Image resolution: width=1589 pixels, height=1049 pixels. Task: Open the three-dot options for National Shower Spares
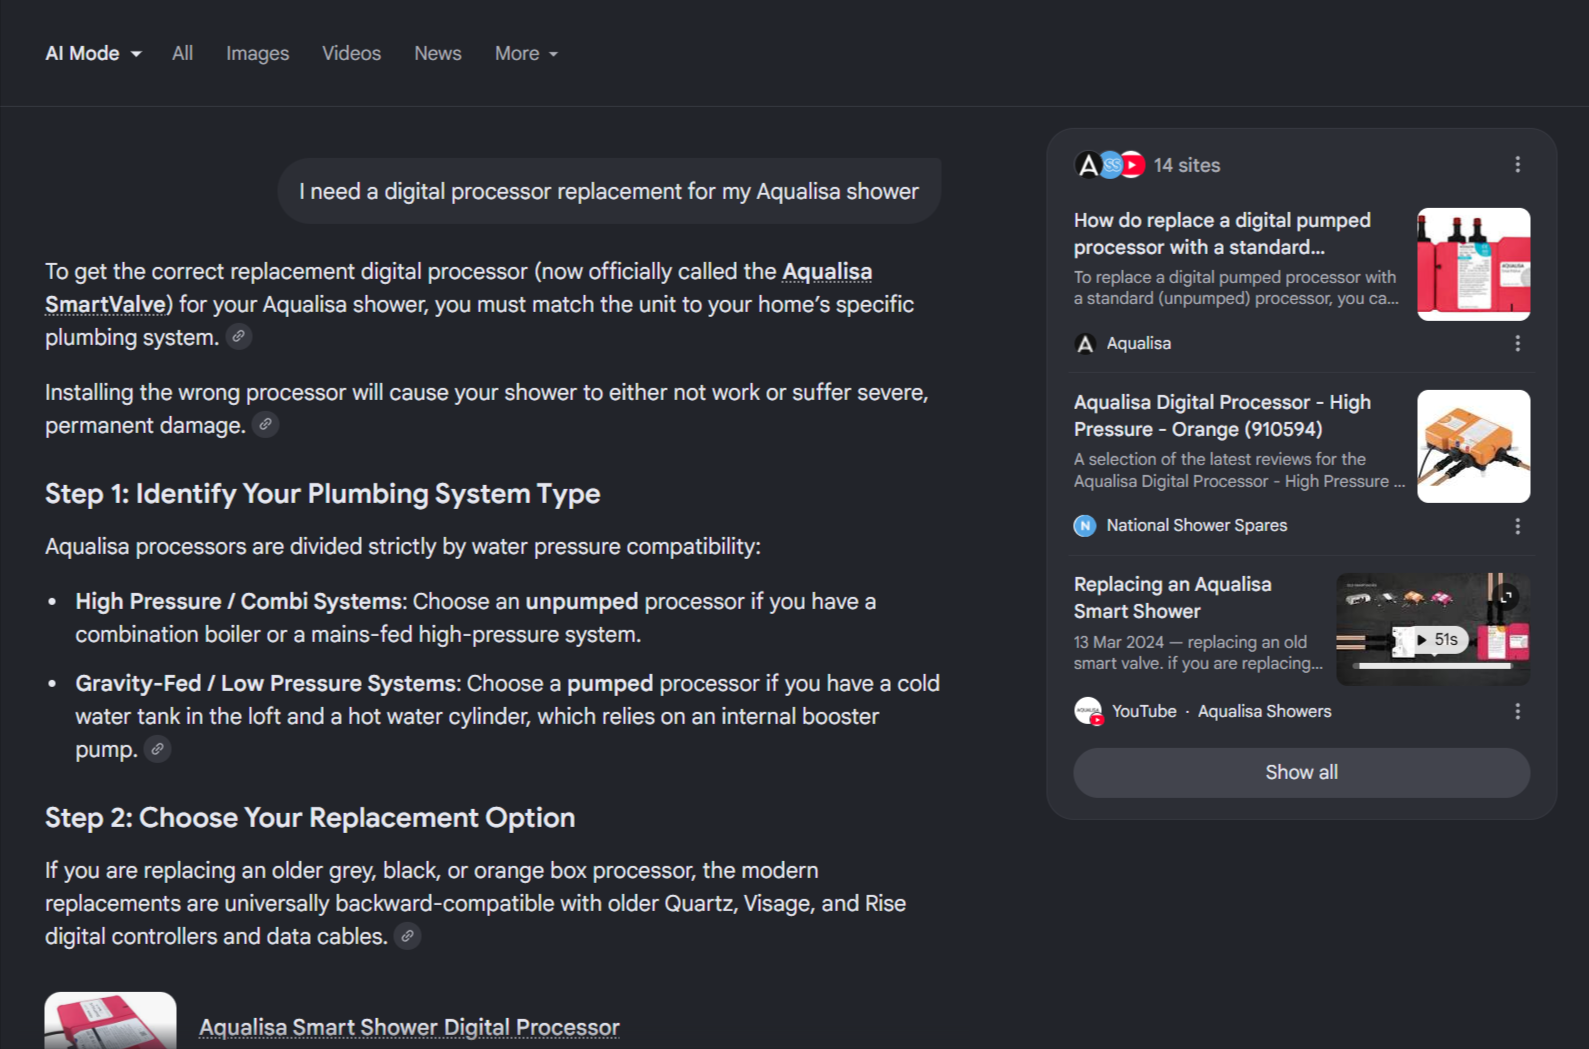tap(1517, 526)
